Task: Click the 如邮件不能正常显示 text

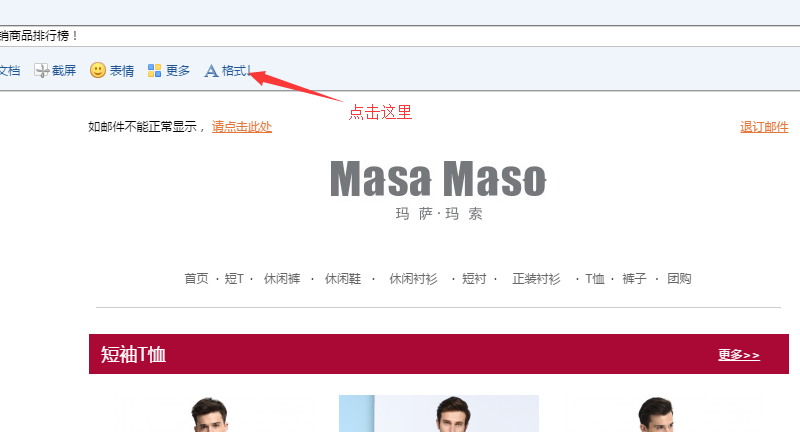Action: click(142, 126)
